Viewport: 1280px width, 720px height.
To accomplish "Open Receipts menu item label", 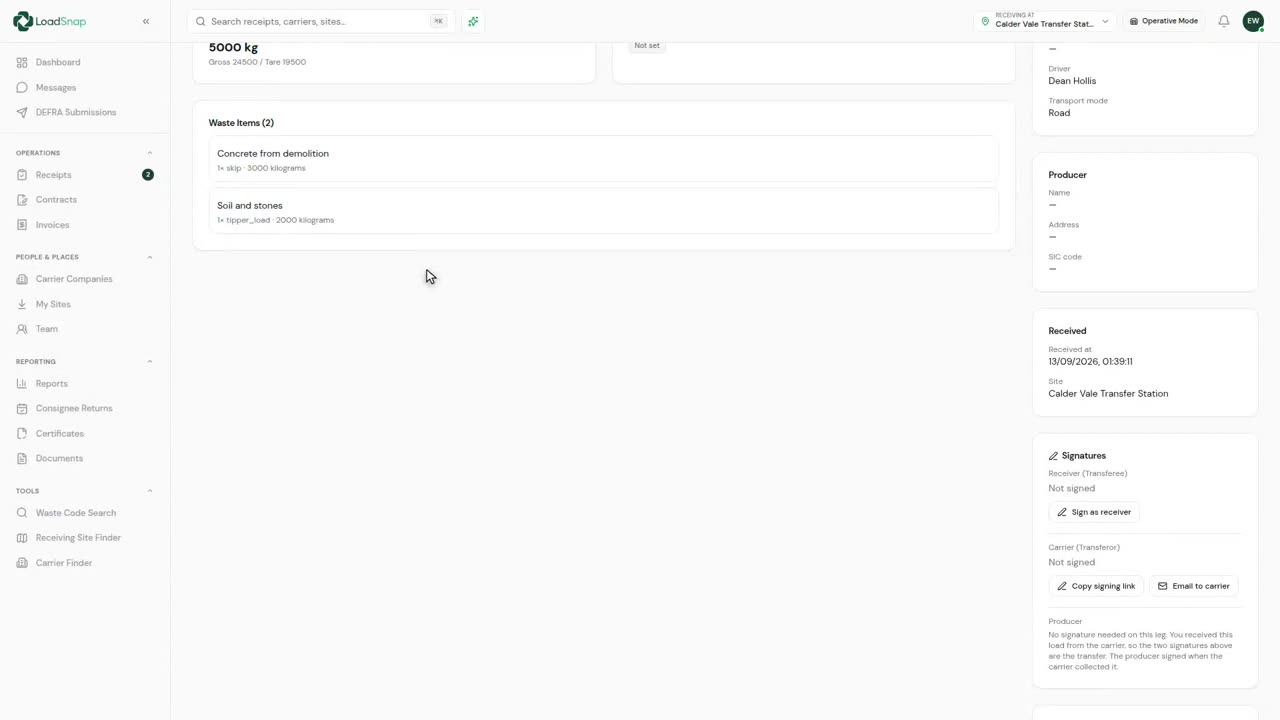I will click(53, 175).
